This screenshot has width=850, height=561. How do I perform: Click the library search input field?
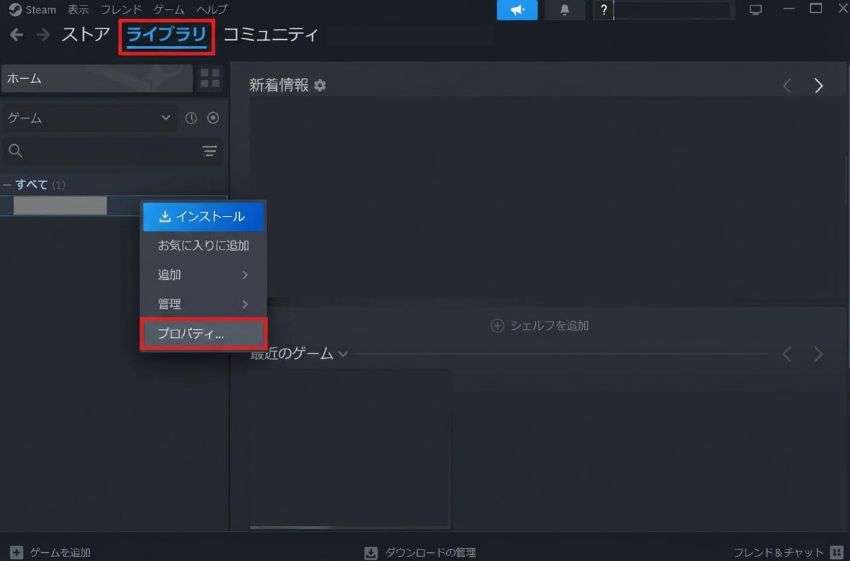point(113,151)
